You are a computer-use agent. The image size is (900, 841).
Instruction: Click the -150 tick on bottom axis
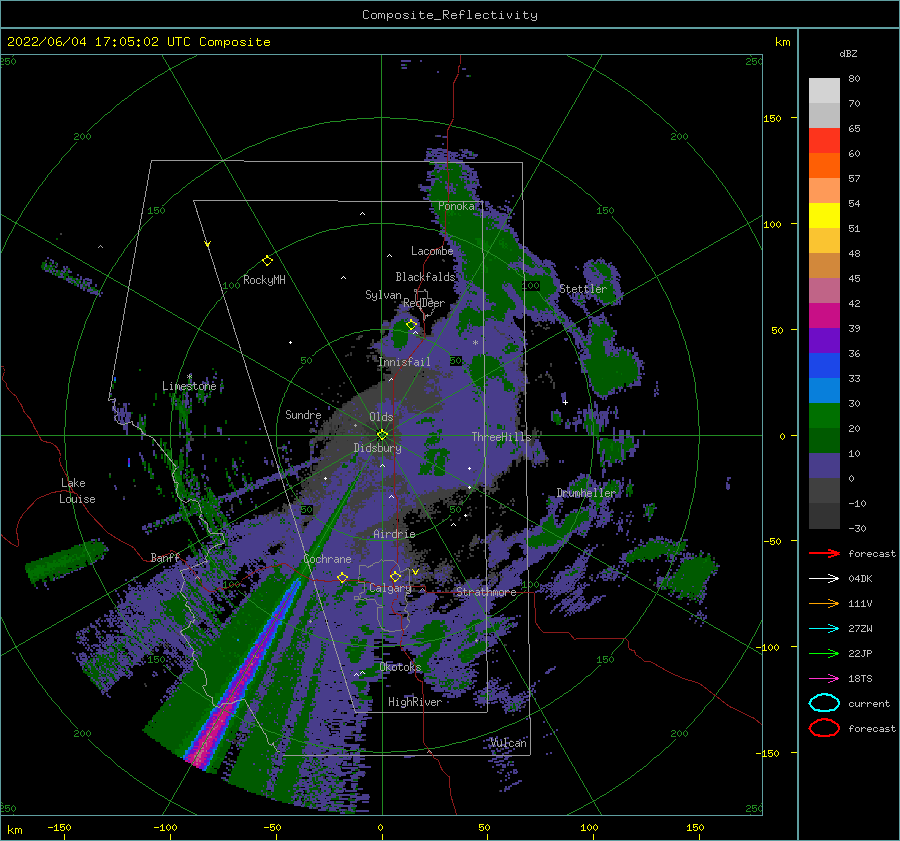click(x=60, y=828)
